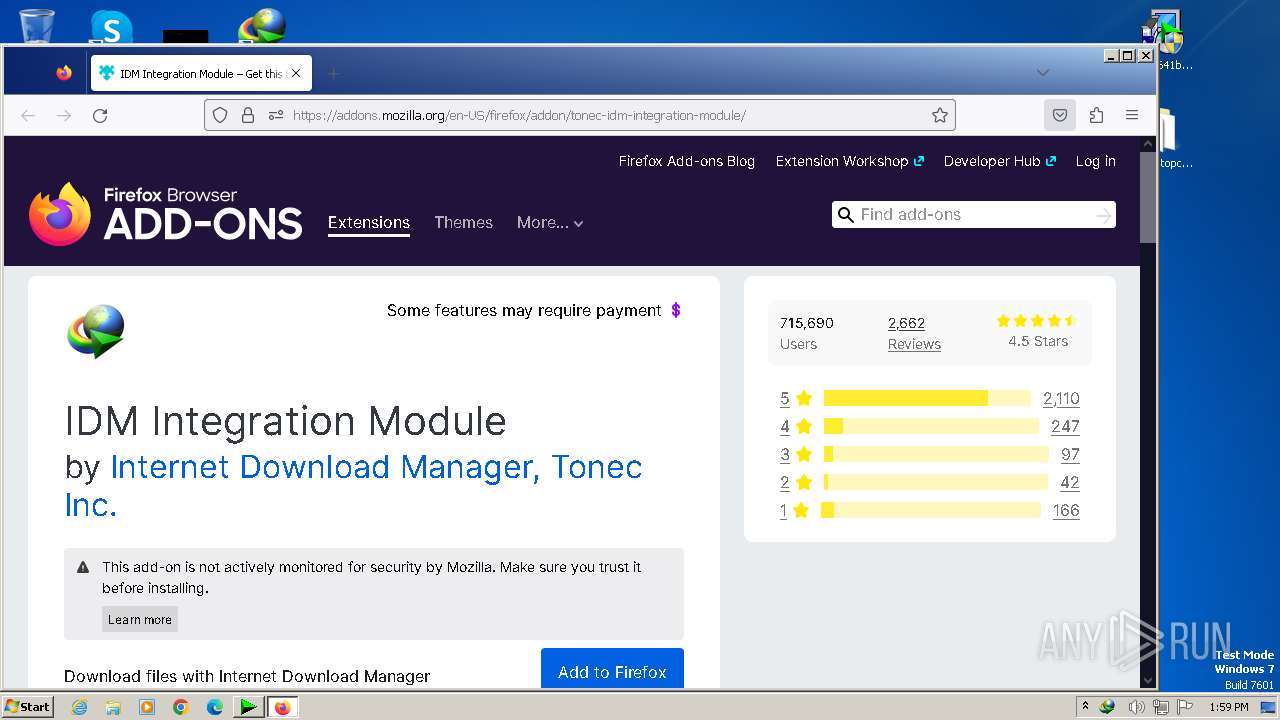The width and height of the screenshot is (1280, 720).
Task: Open the Windows Start menu
Action: coord(27,707)
